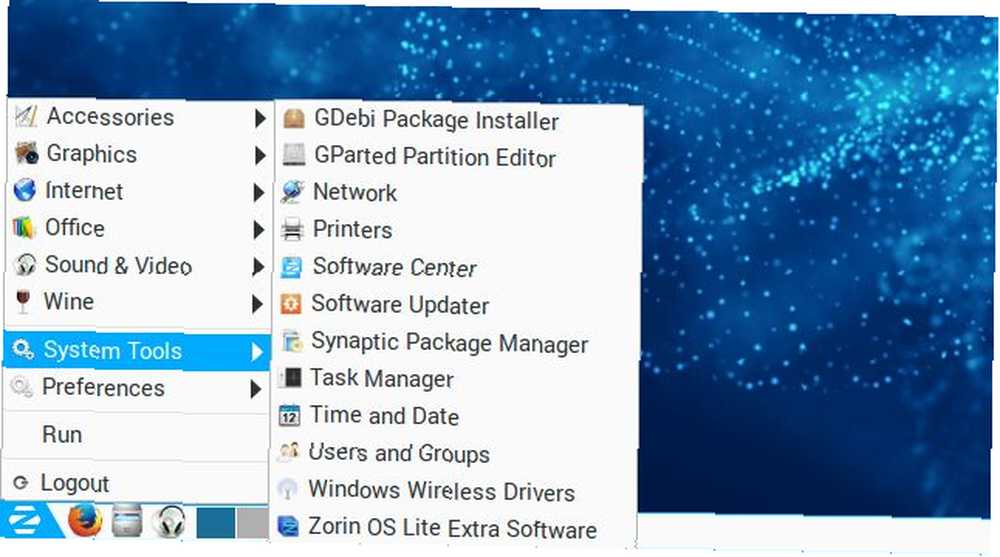Click the Windows Wireless Drivers icon
Screen dimensions: 1000x557
pos(288,489)
